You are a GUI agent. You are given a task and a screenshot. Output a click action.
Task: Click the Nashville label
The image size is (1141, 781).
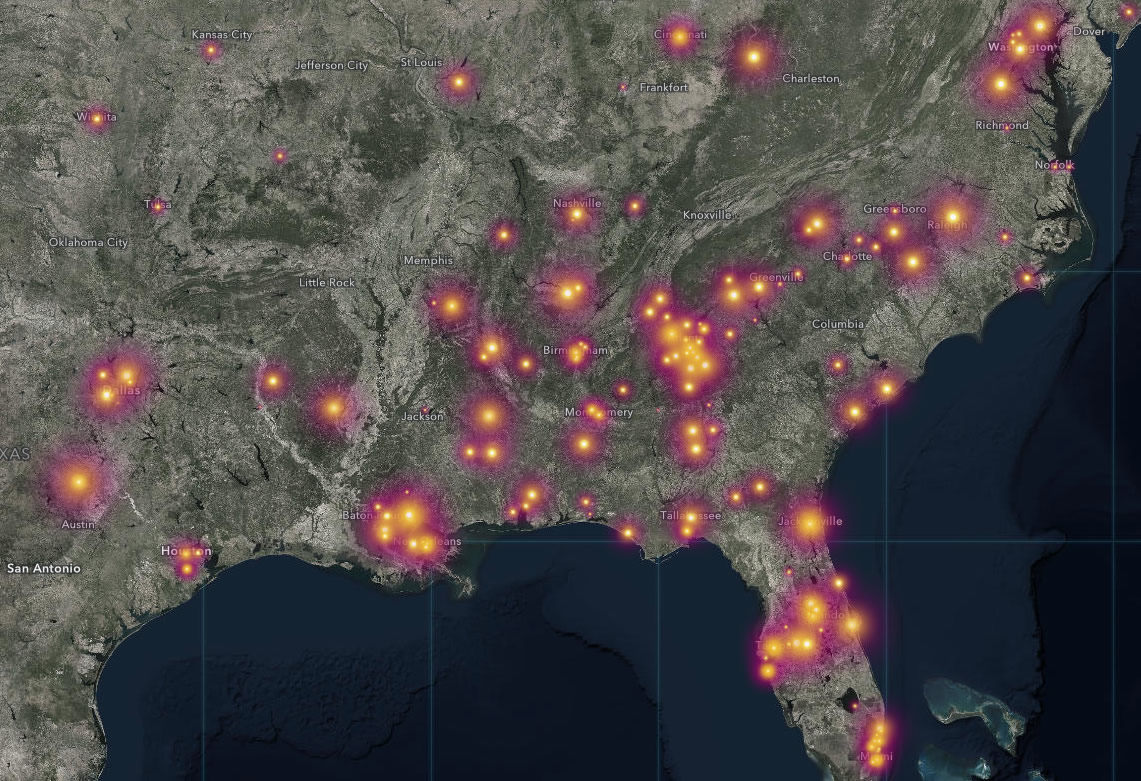tap(577, 203)
